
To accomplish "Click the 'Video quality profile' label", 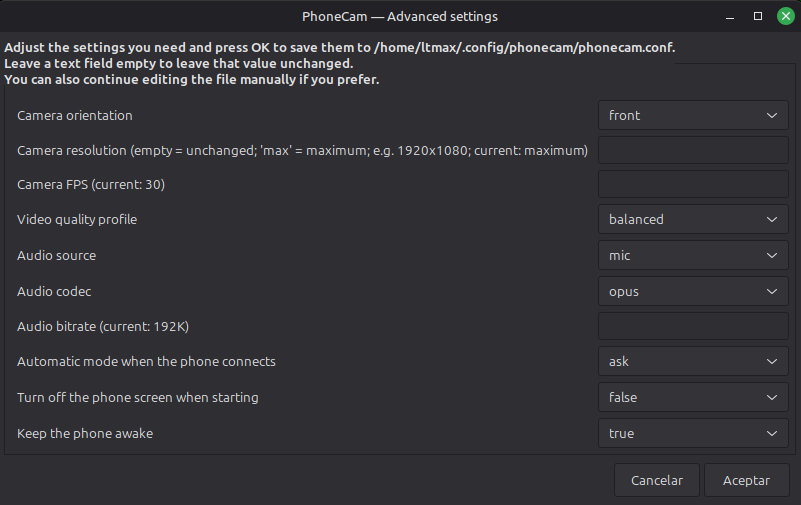I will (77, 220).
